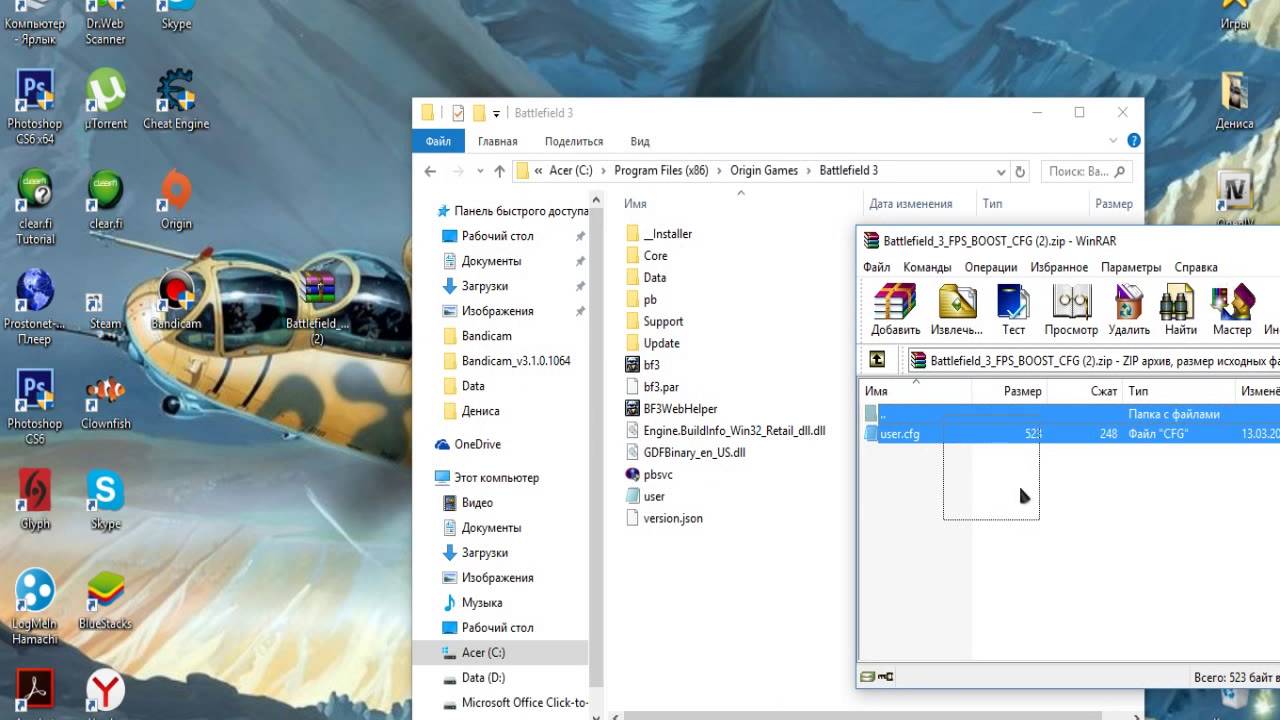This screenshot has height=720, width=1280.
Task: Click Explorer help question mark icon
Action: 1133,141
